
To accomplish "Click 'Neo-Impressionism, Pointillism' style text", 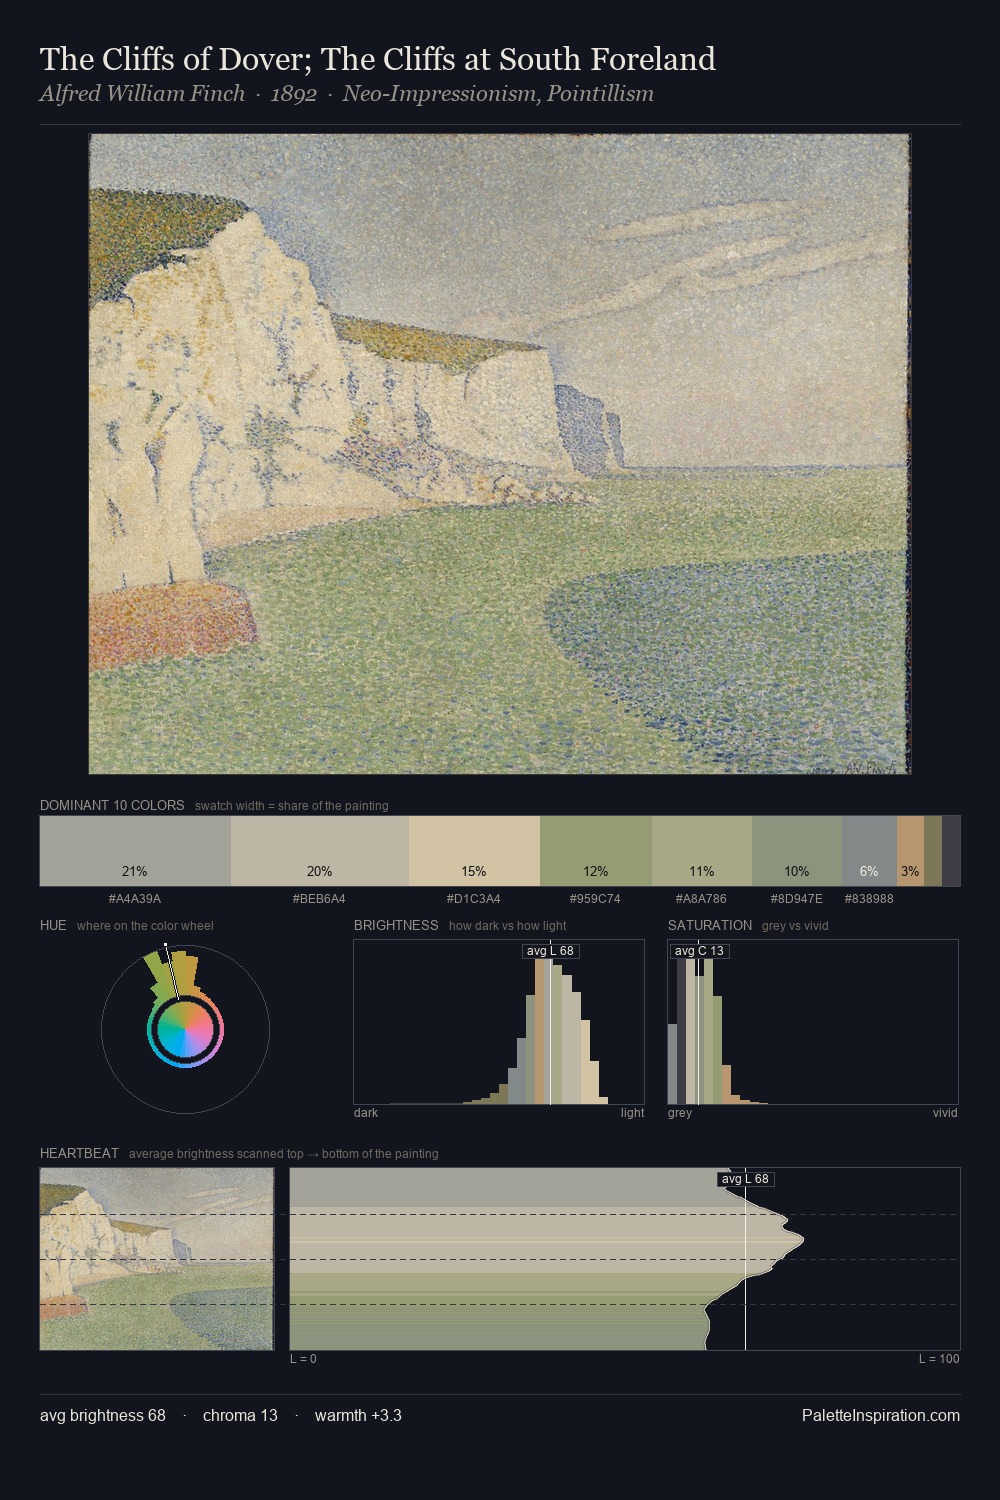I will 498,94.
